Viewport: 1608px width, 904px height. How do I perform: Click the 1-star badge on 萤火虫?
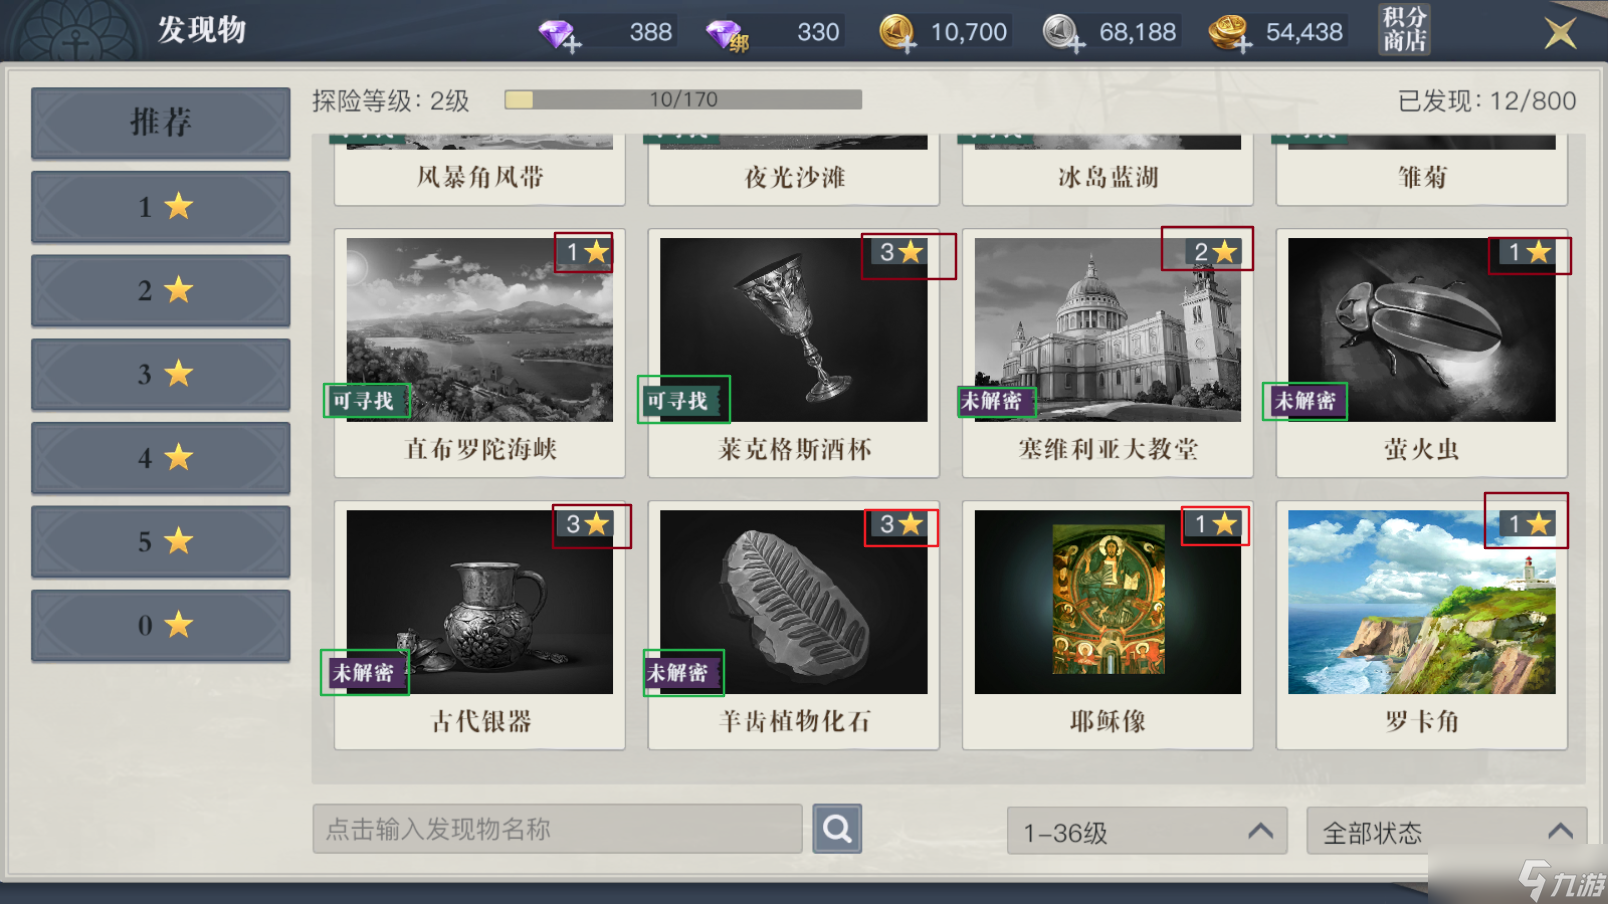(x=1528, y=252)
